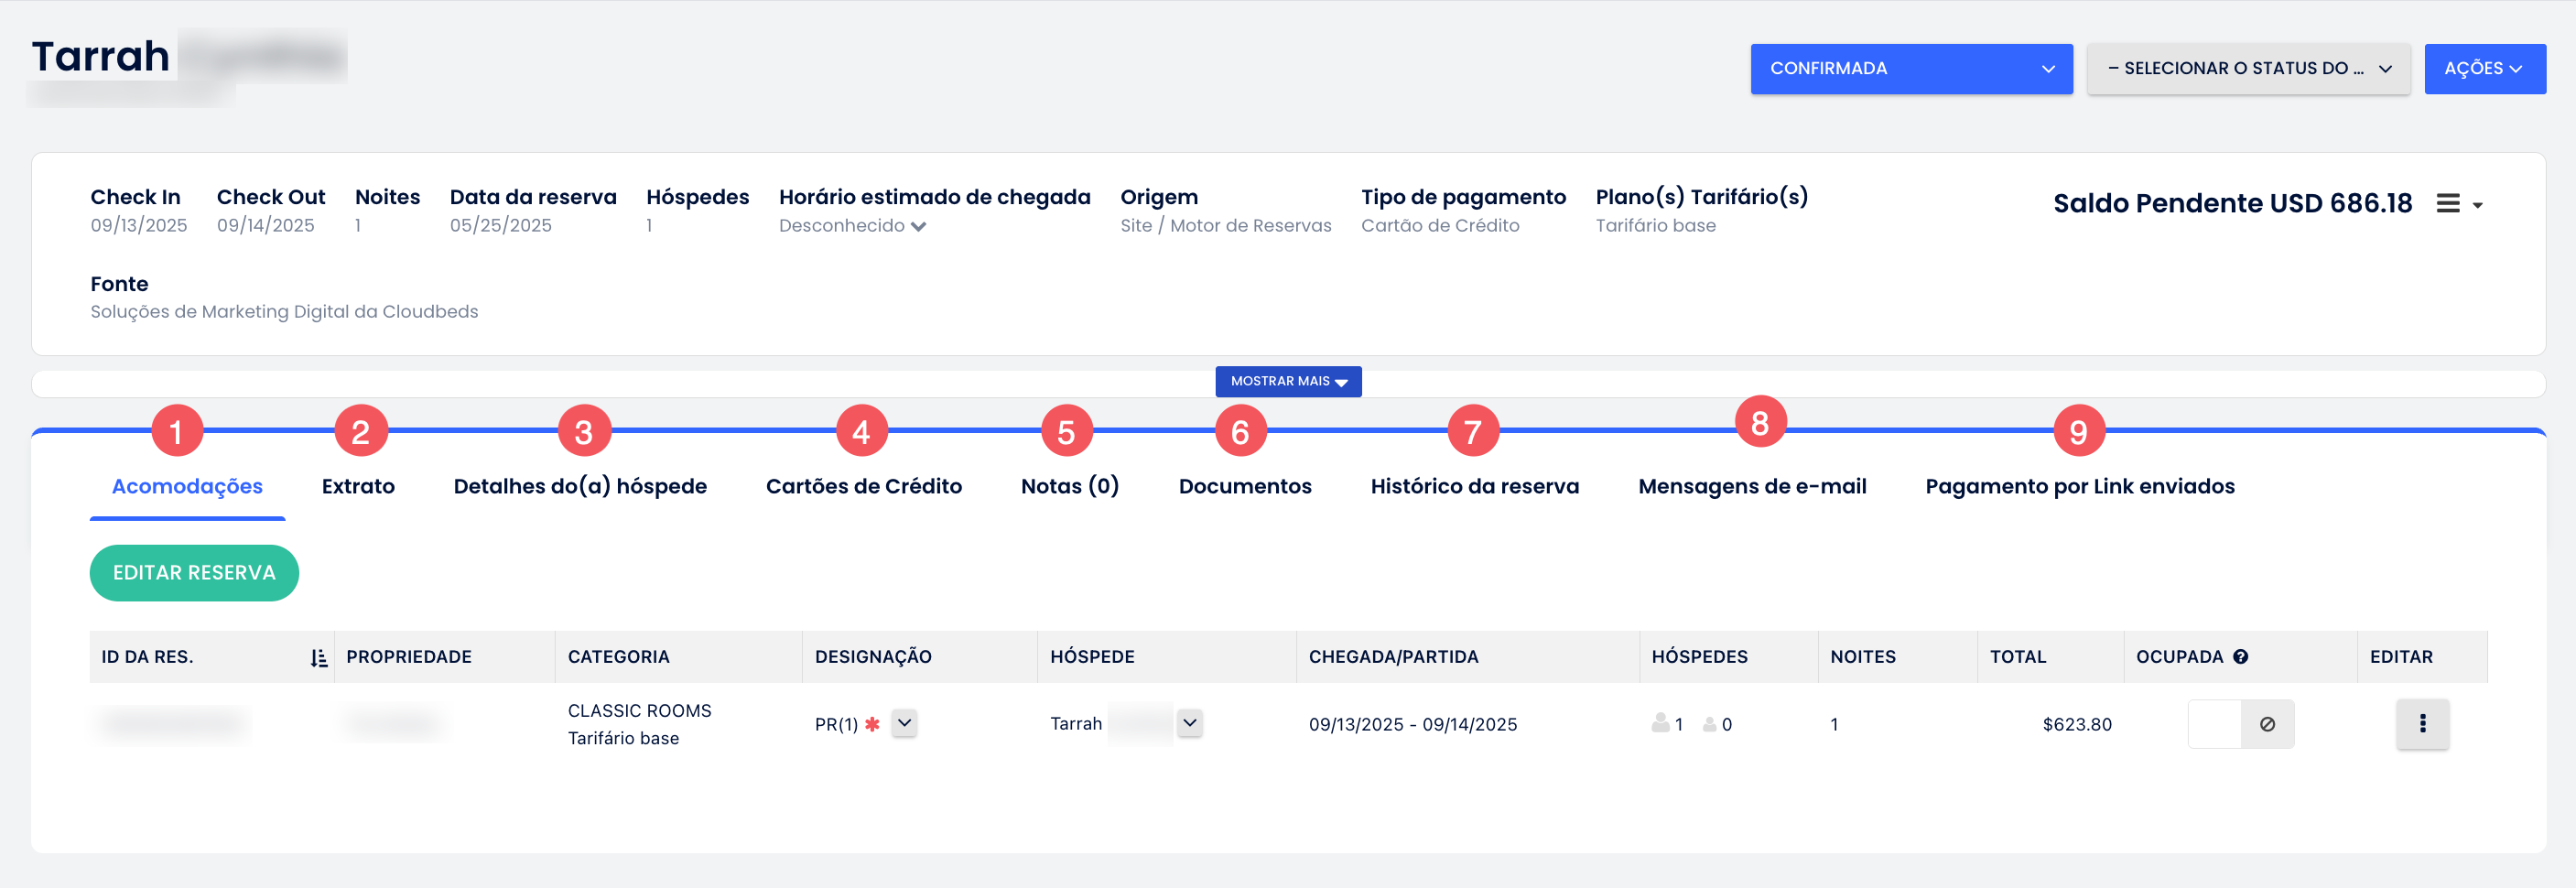Toggle the Ocupada switch for the room

2214,724
